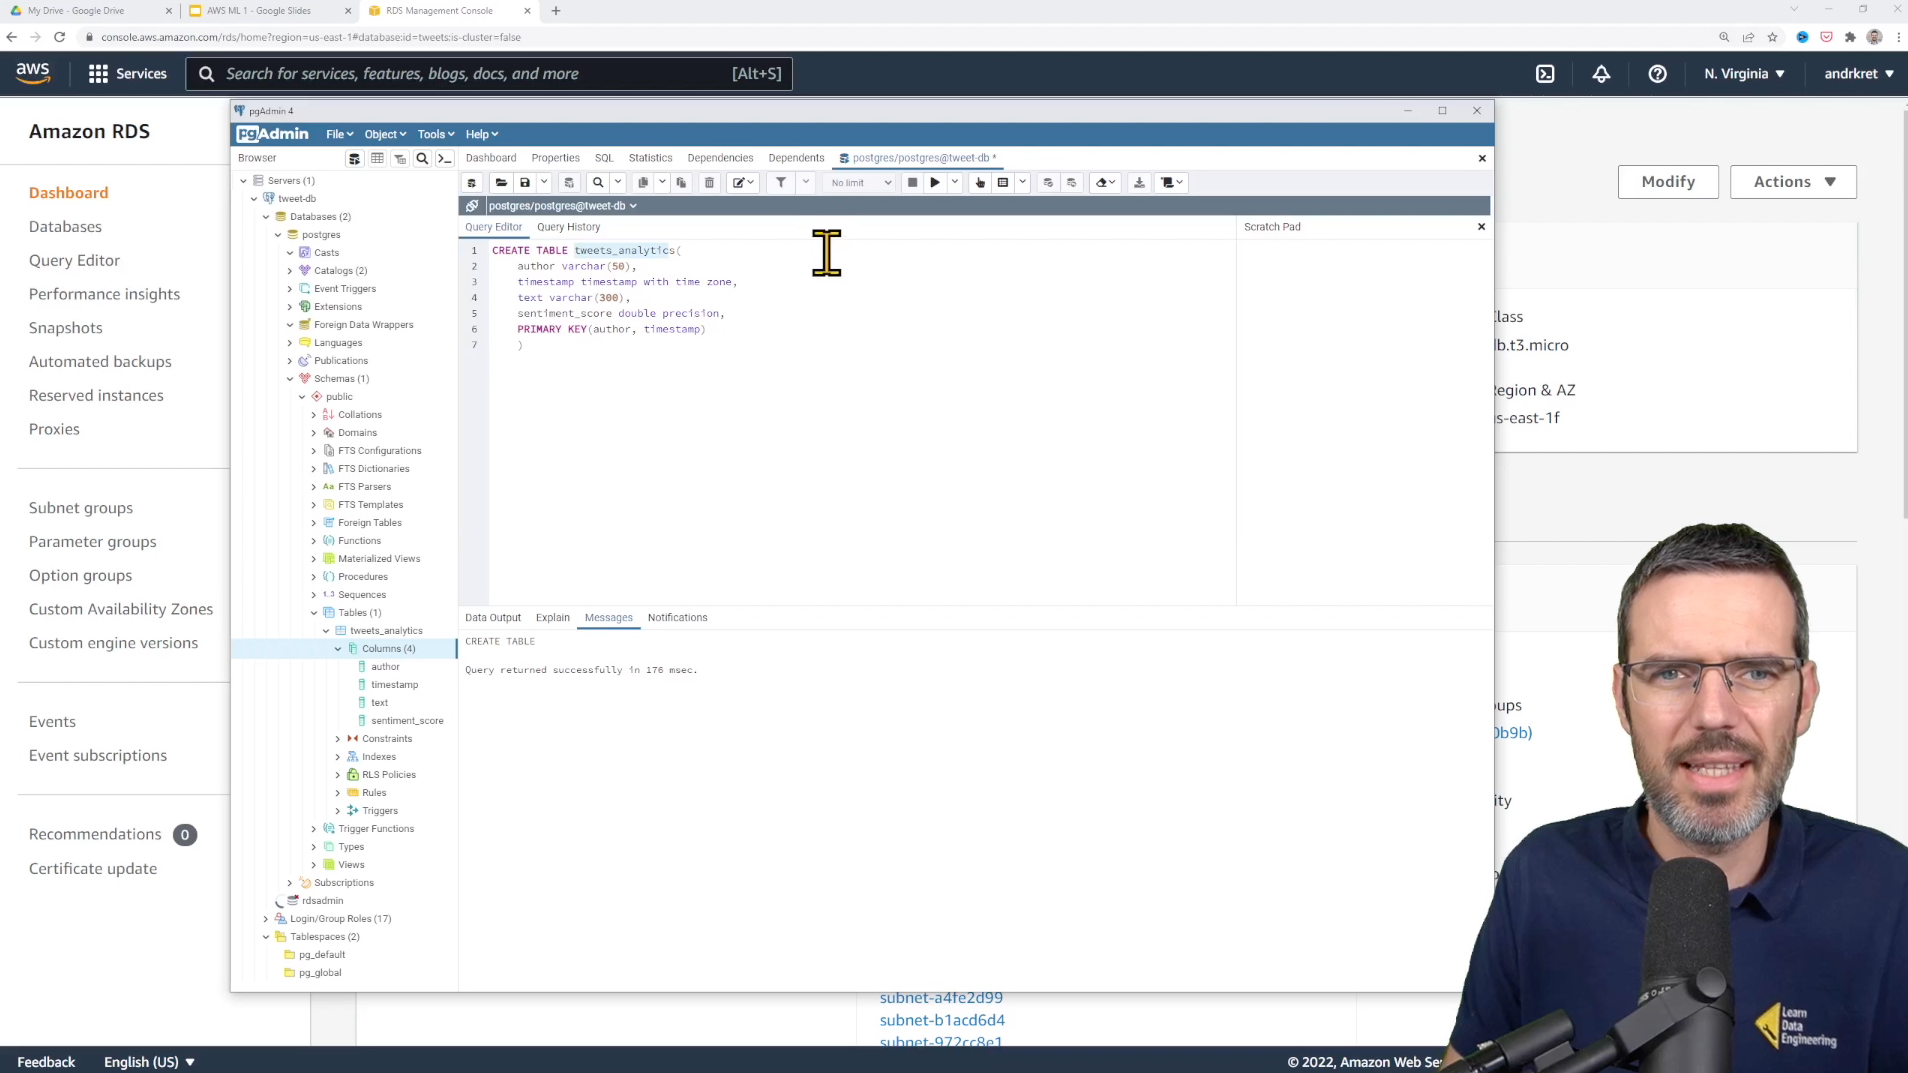Viewport: 1908px width, 1073px height.
Task: Open the Actions dropdown in RDS console
Action: (1793, 182)
